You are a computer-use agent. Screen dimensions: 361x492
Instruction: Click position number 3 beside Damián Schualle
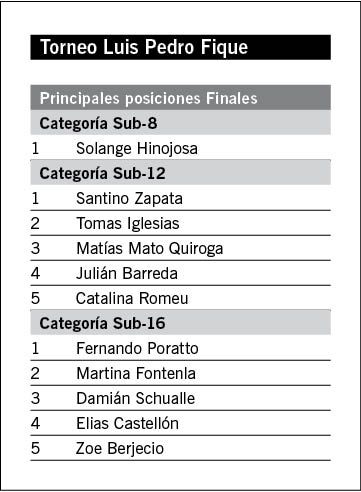[x=35, y=398]
